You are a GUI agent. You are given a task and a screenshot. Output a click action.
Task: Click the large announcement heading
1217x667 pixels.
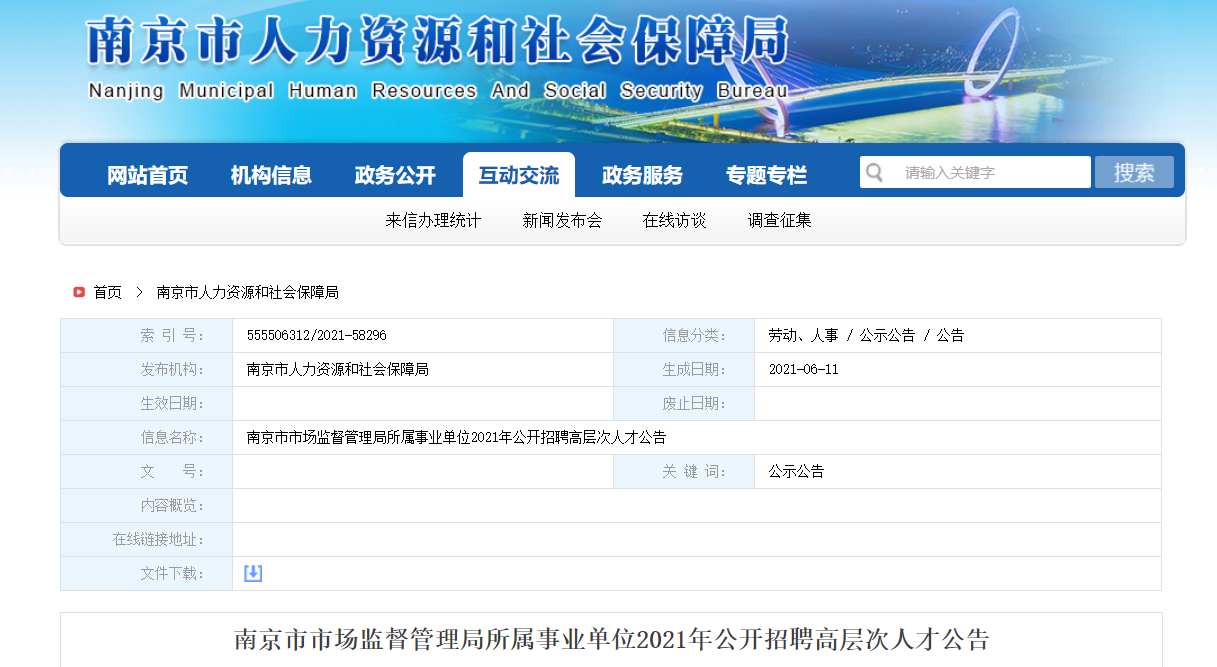click(x=611, y=640)
